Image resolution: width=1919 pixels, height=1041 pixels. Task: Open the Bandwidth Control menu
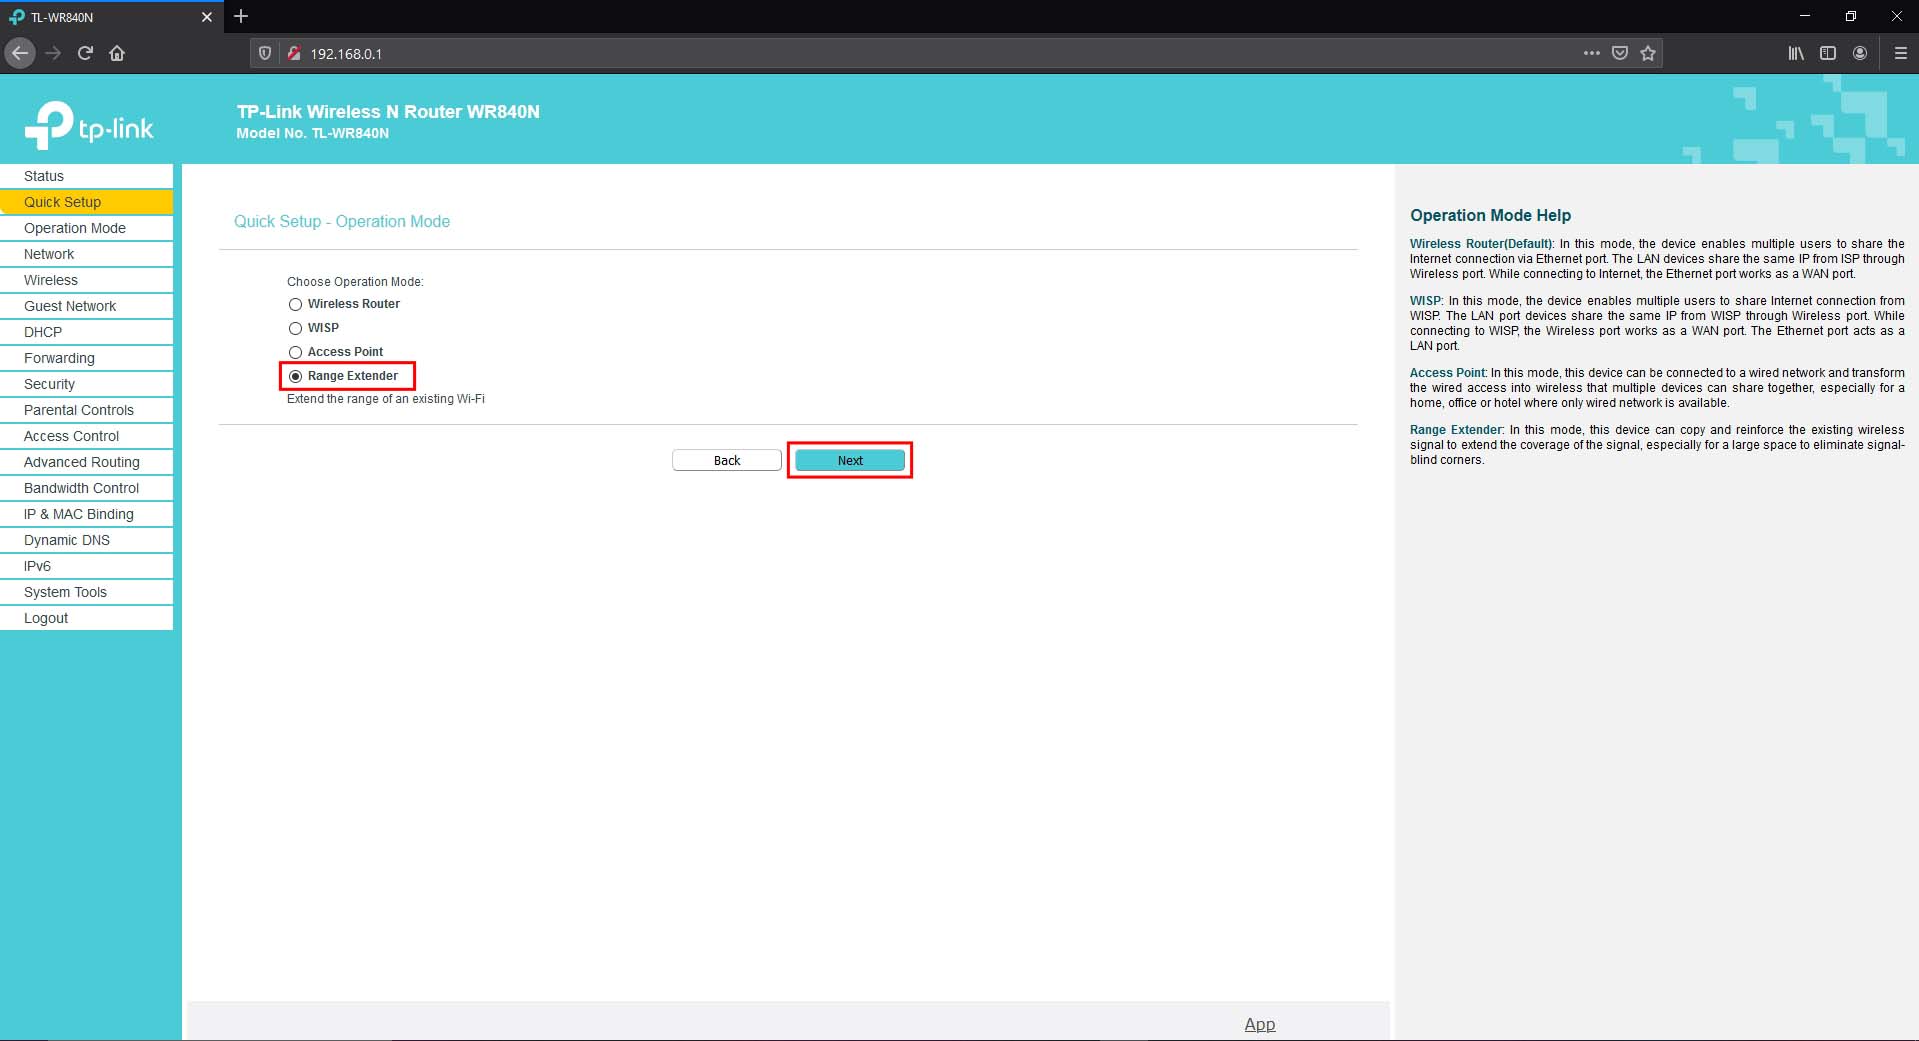[86, 488]
